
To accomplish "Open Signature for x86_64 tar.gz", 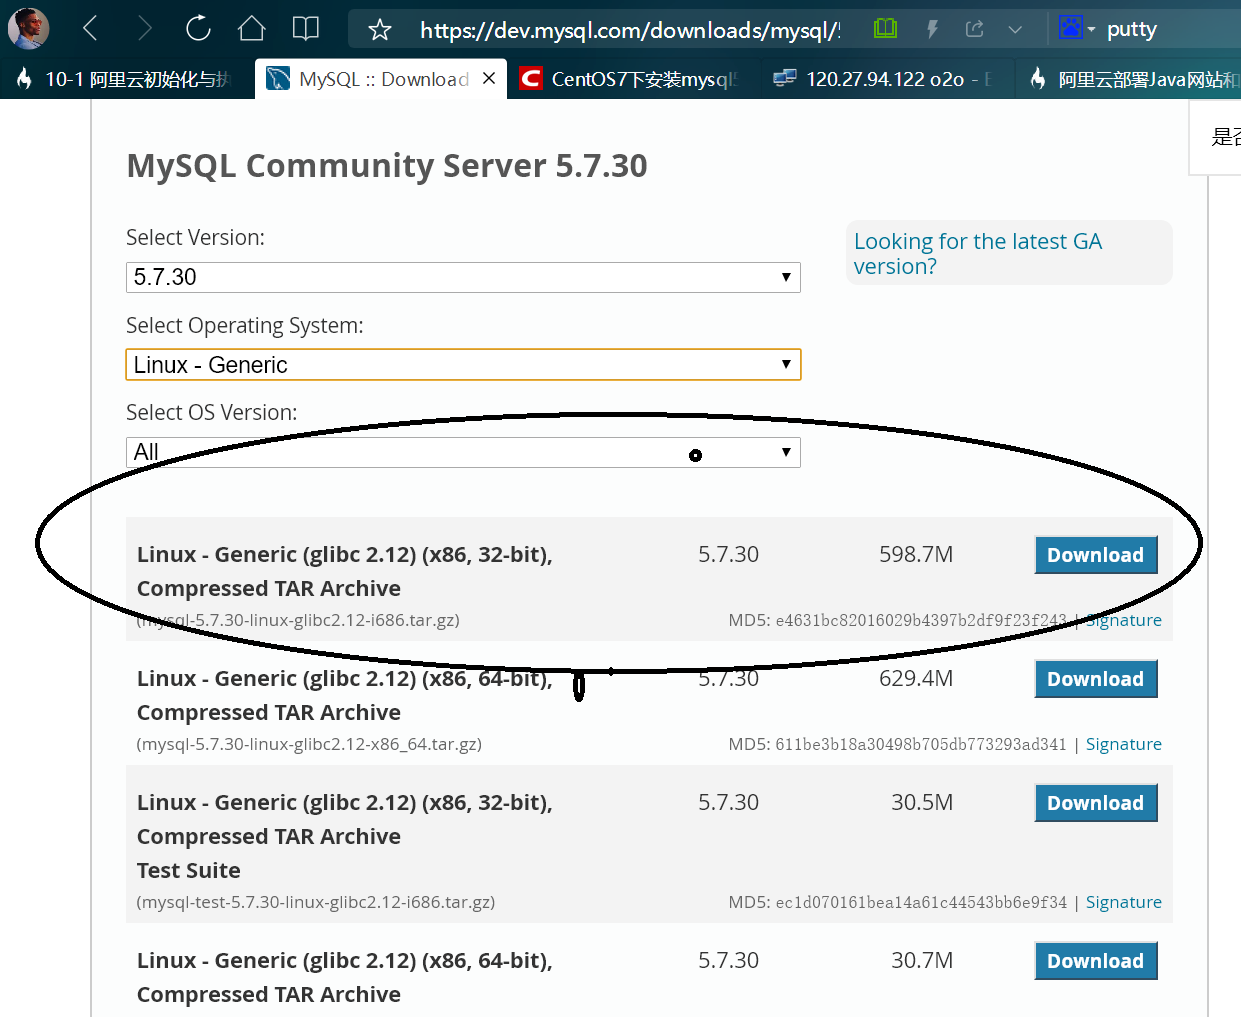I will click(x=1123, y=744).
